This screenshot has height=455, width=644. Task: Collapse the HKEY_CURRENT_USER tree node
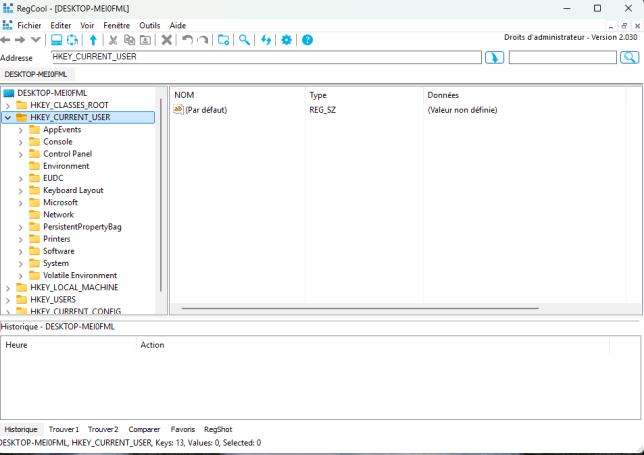[x=8, y=117]
